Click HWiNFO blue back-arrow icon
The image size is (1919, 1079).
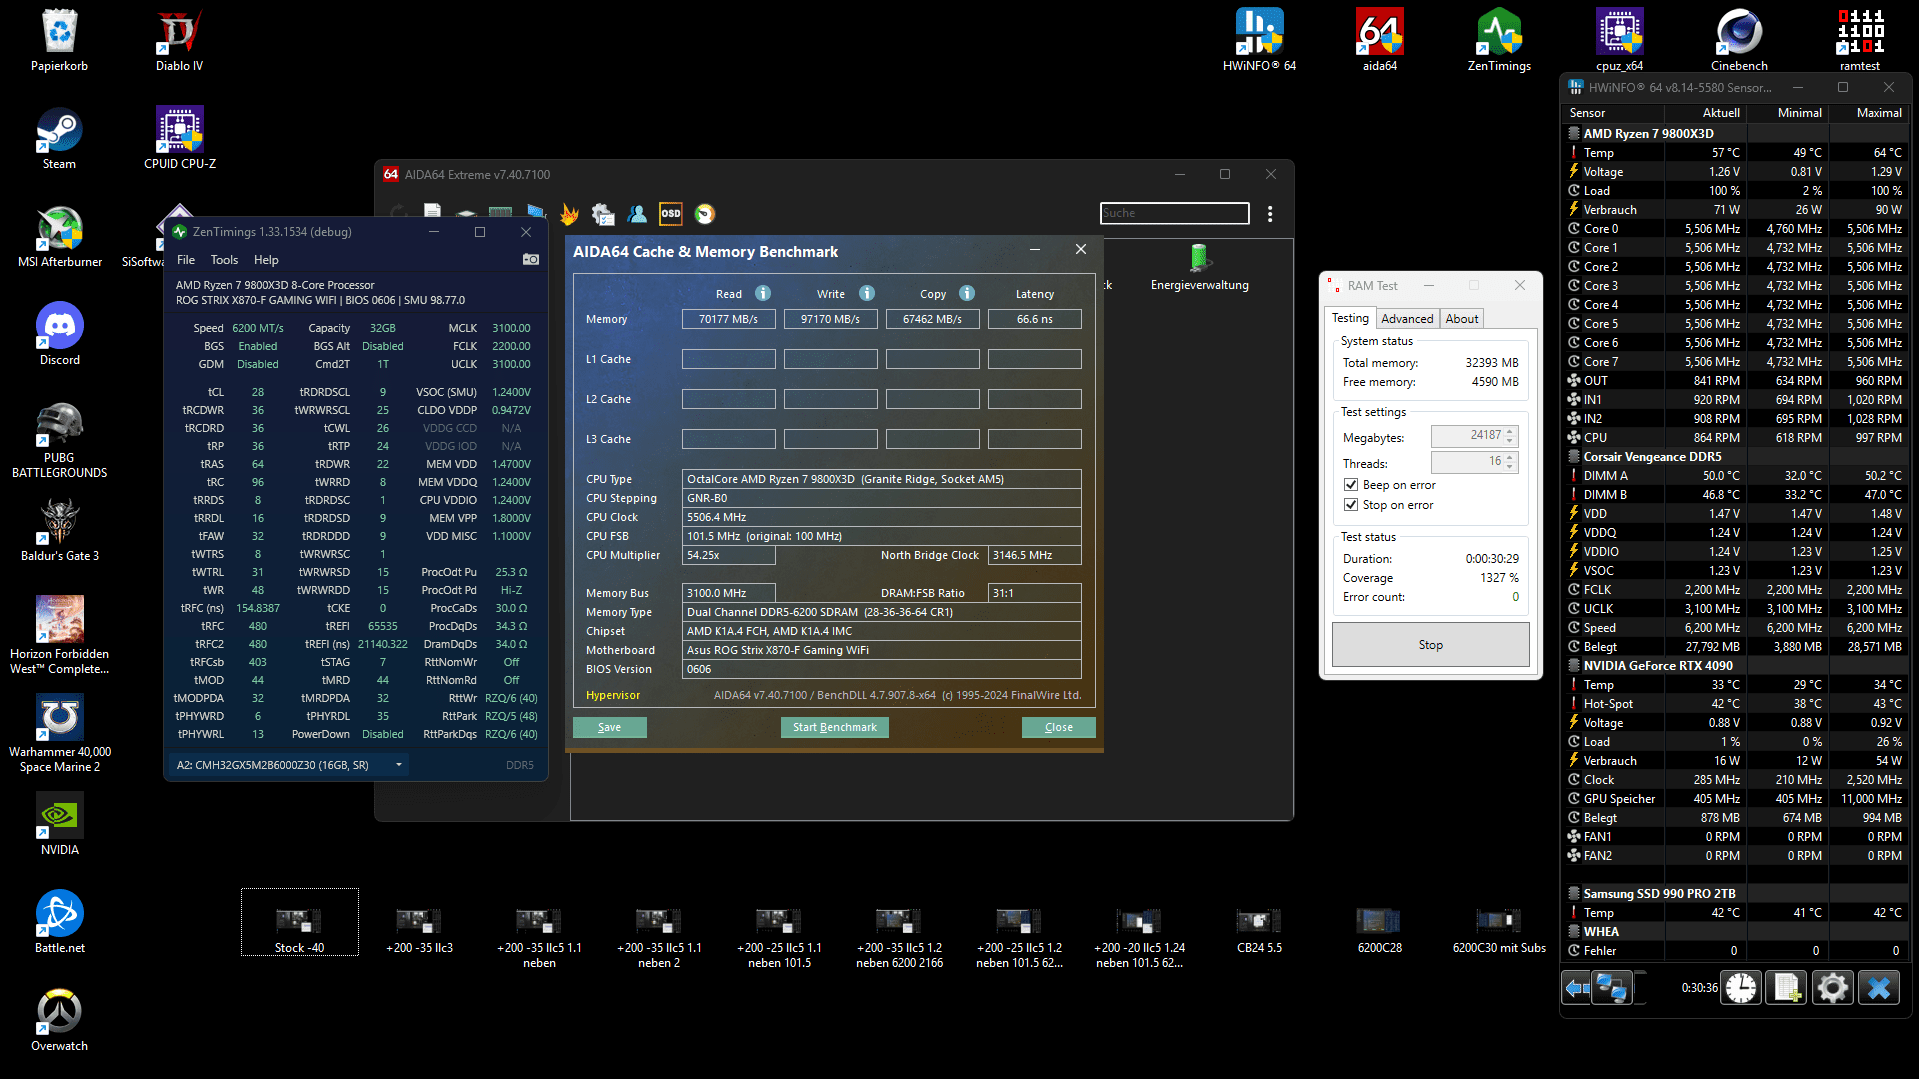coord(1578,988)
